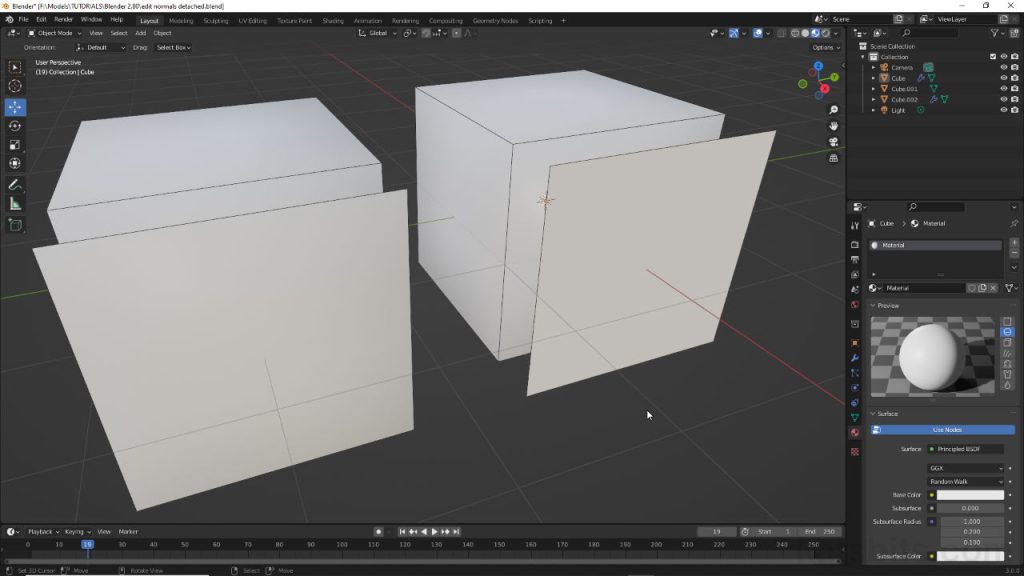The width and height of the screenshot is (1024, 576).
Task: Open the Material Properties tab
Action: [856, 434]
